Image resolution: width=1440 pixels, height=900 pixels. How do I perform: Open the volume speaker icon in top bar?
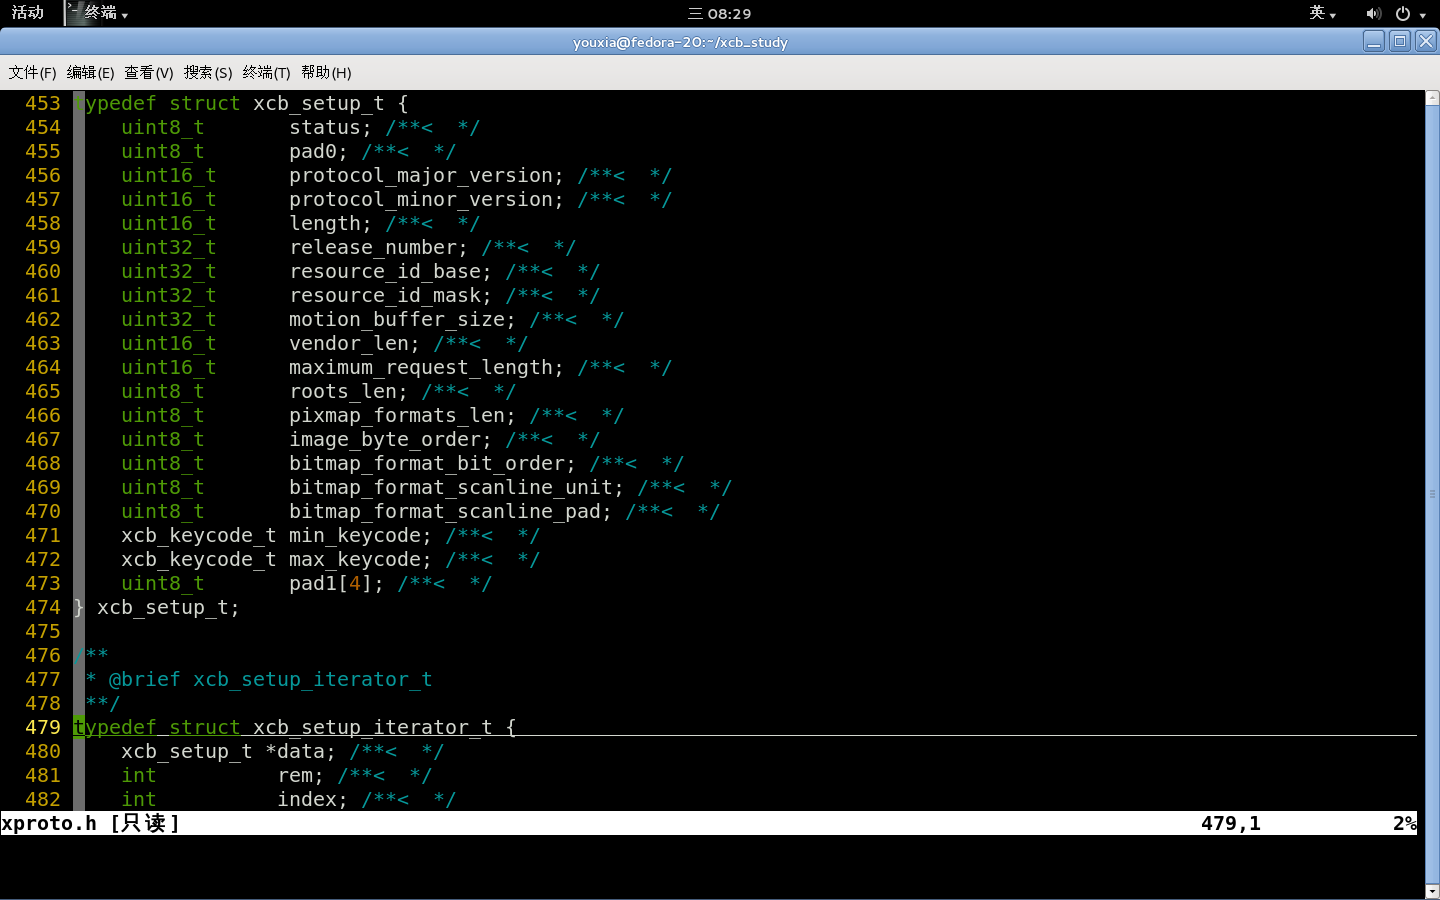(1373, 13)
